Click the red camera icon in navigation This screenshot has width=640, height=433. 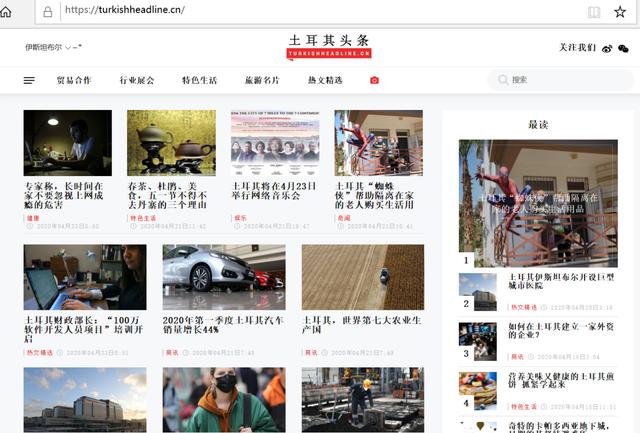(375, 80)
